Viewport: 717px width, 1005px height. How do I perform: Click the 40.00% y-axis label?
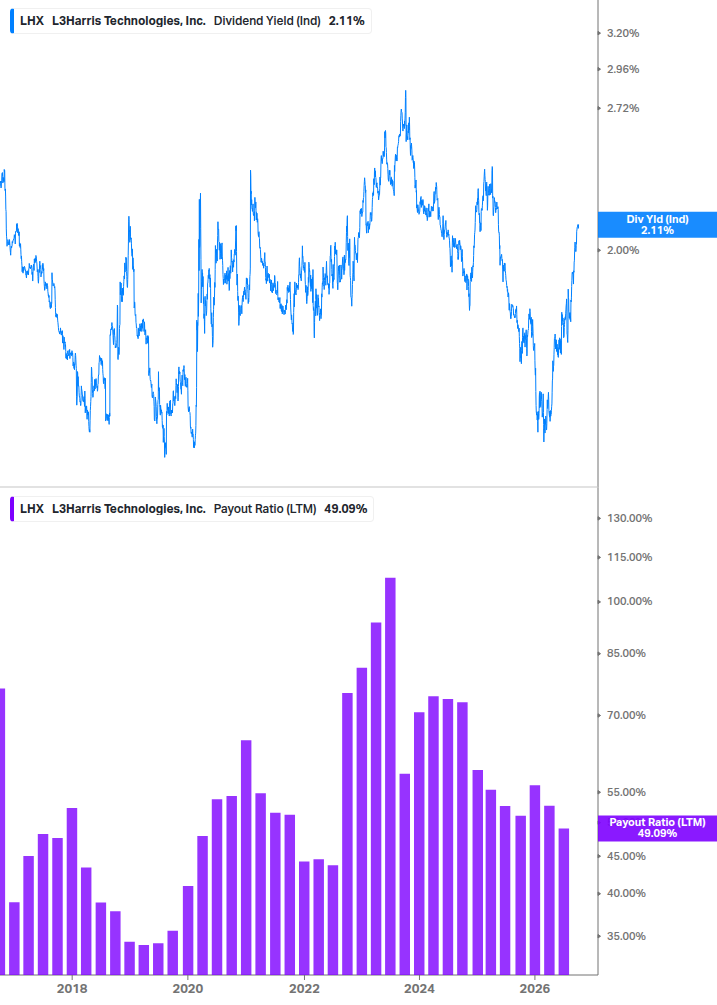pyautogui.click(x=626, y=893)
